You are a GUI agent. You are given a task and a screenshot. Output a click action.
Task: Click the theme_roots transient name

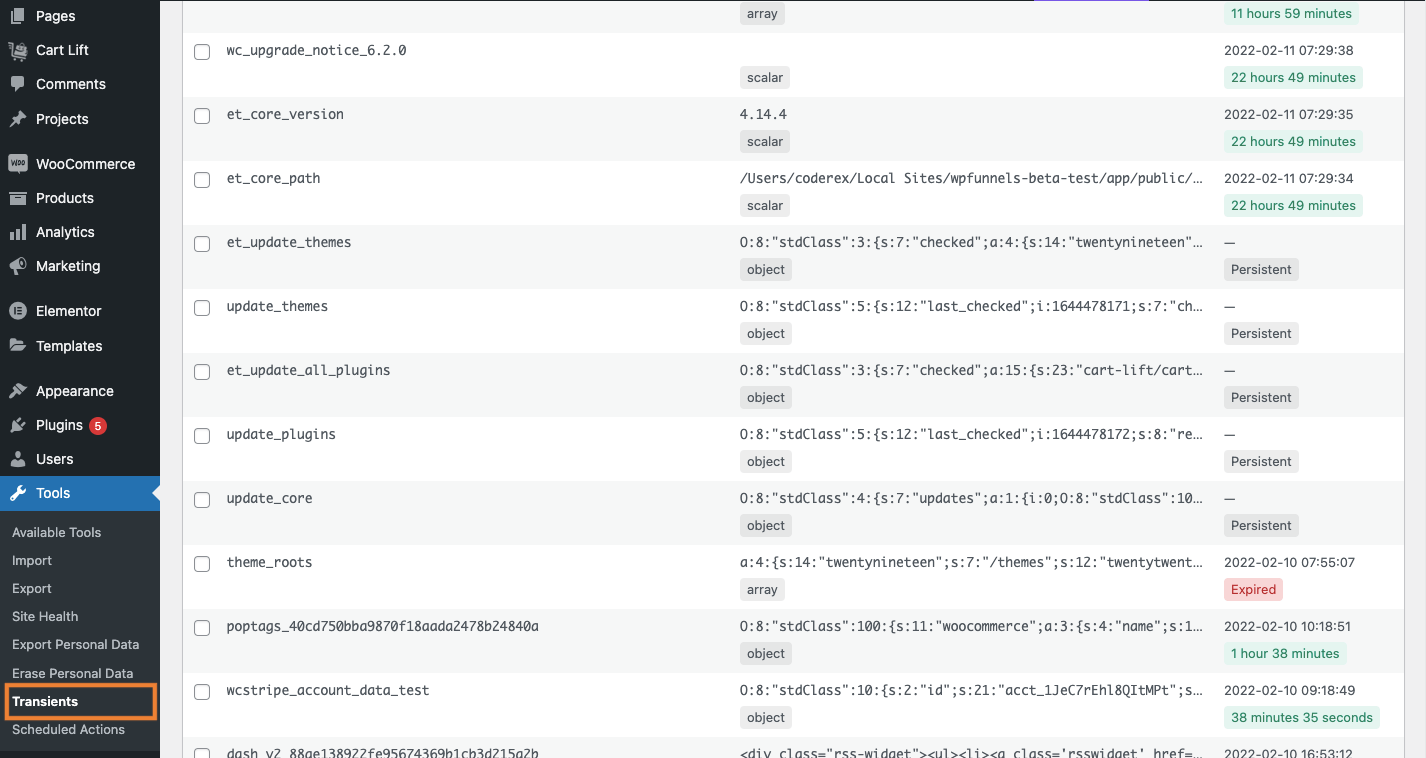tap(270, 562)
